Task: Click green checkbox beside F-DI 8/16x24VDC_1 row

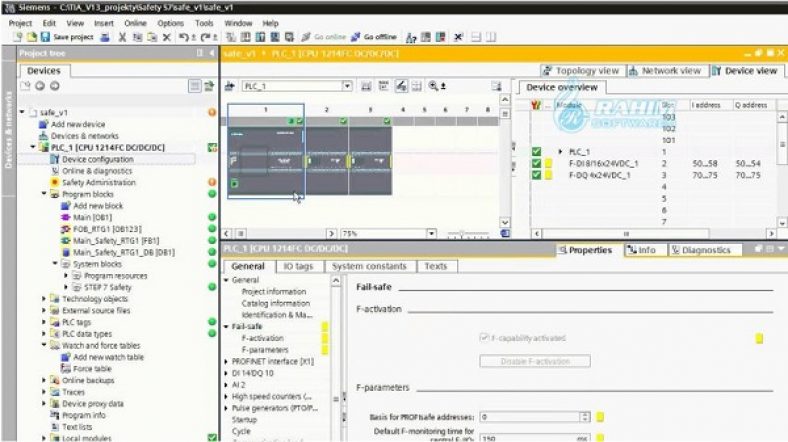Action: 536,163
